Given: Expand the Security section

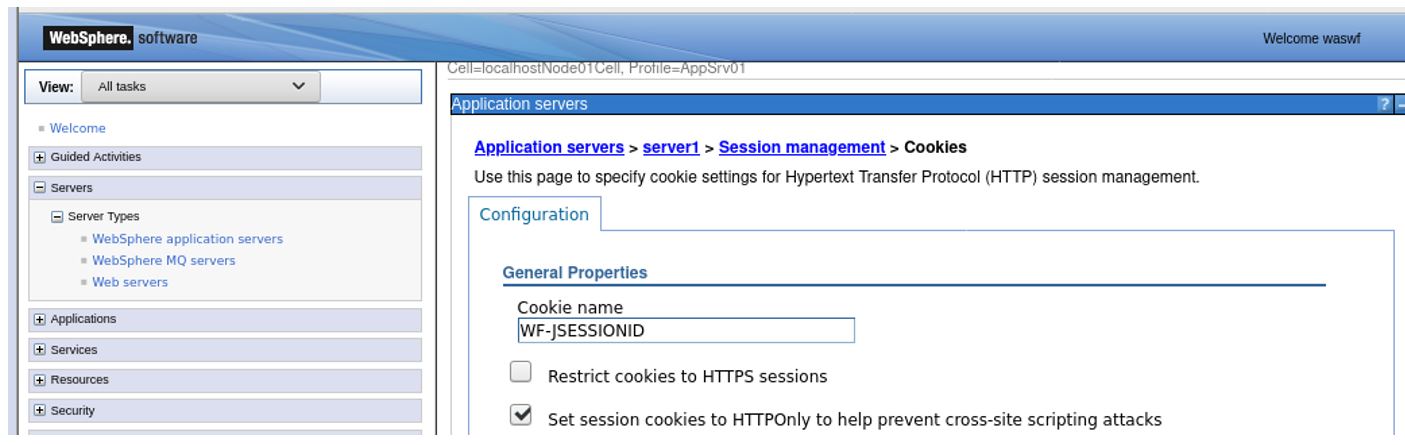Looking at the screenshot, I should (40, 410).
